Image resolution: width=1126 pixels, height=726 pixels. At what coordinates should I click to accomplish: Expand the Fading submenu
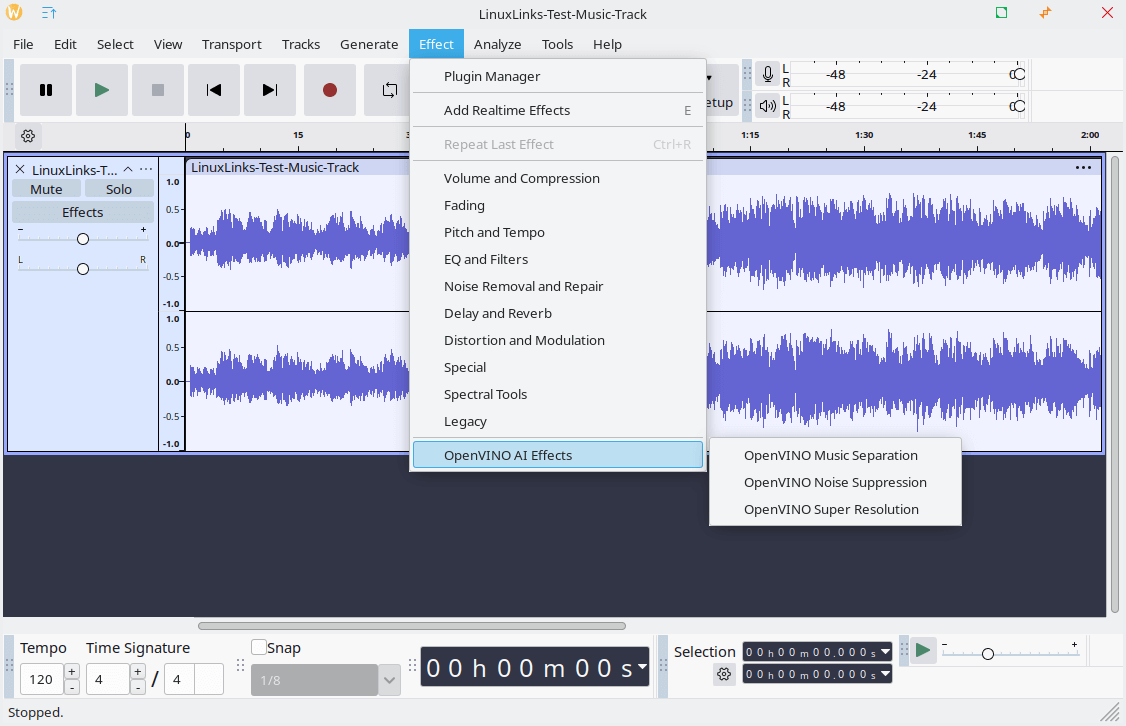558,205
